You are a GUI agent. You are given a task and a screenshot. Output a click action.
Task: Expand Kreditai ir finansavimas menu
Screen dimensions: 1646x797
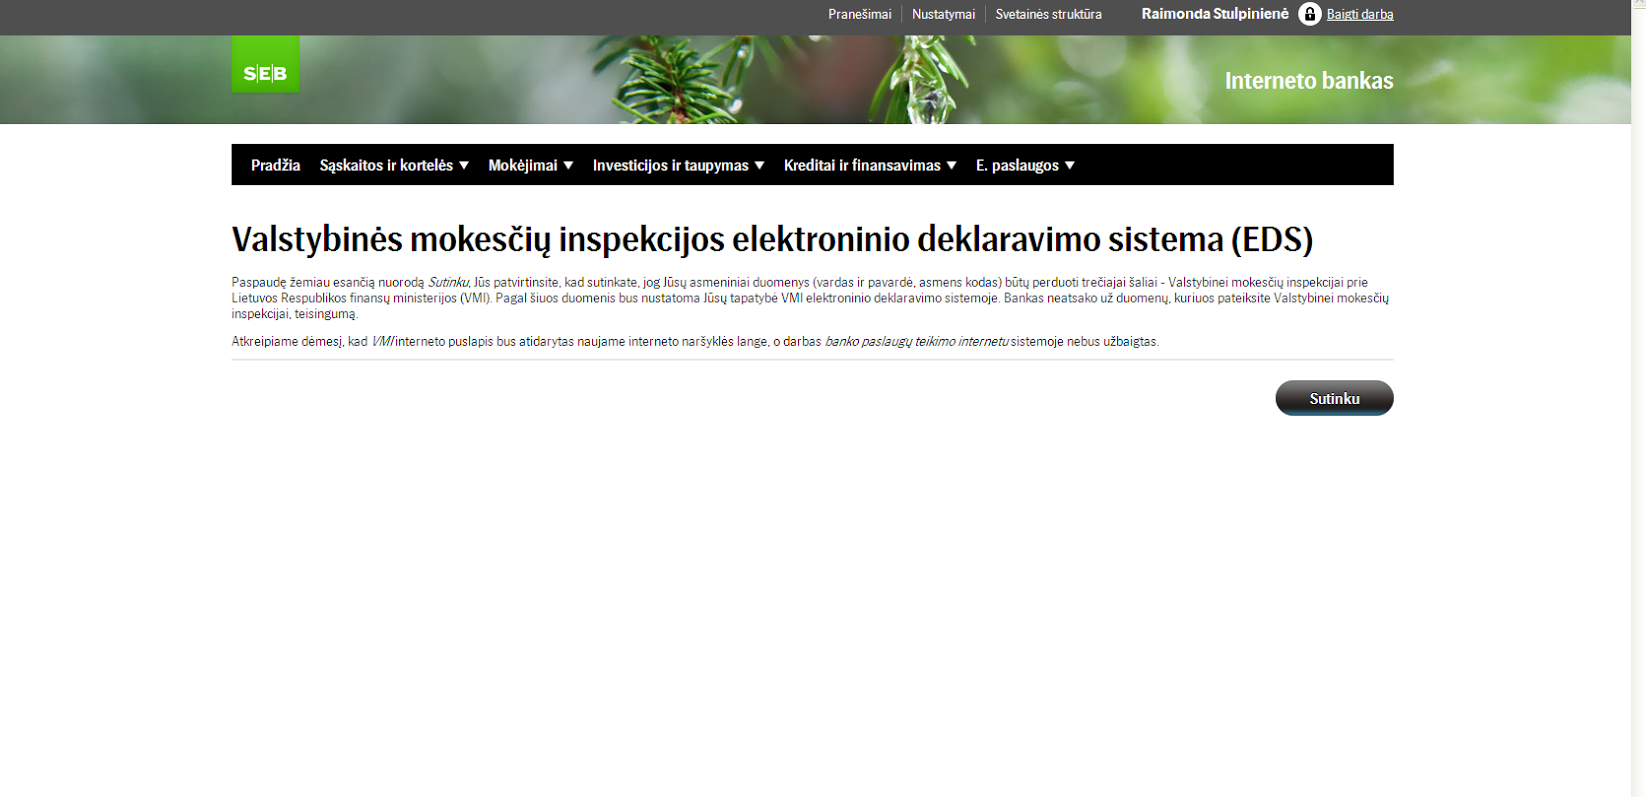click(x=870, y=165)
